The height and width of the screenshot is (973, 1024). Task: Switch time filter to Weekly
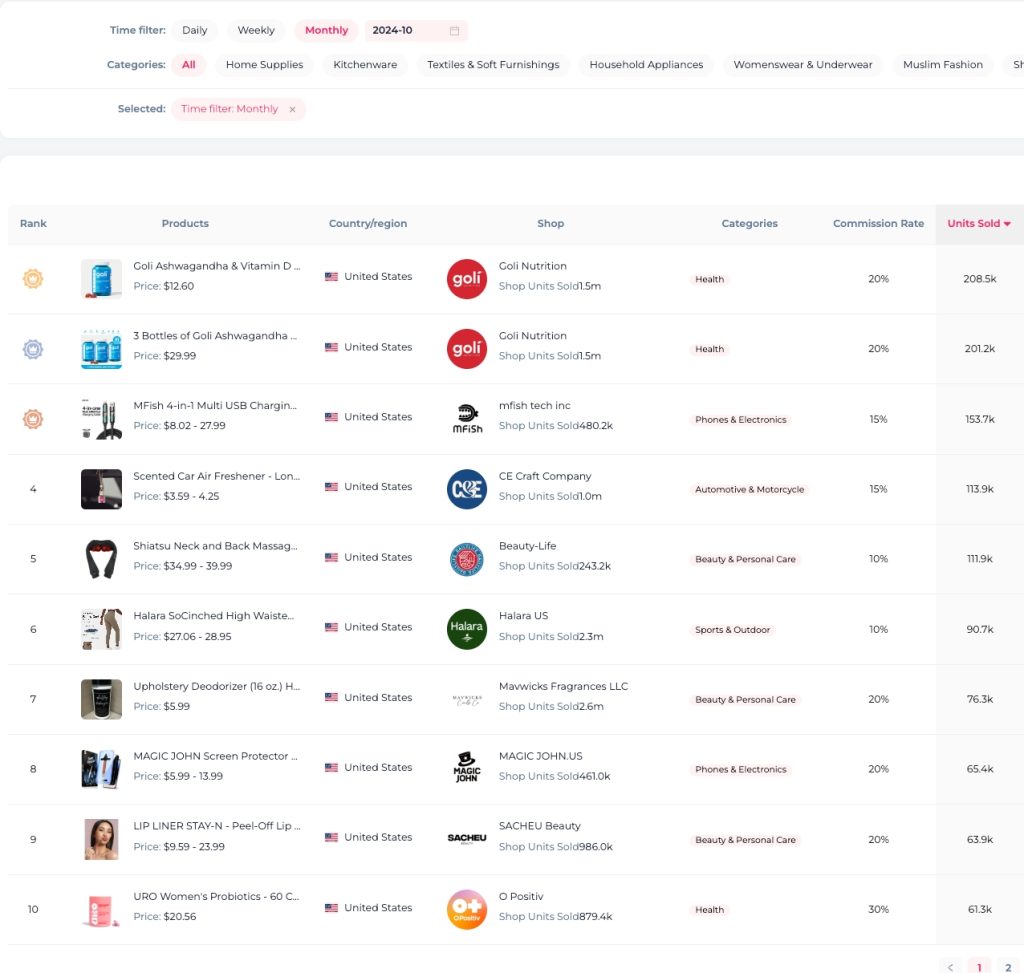[256, 31]
